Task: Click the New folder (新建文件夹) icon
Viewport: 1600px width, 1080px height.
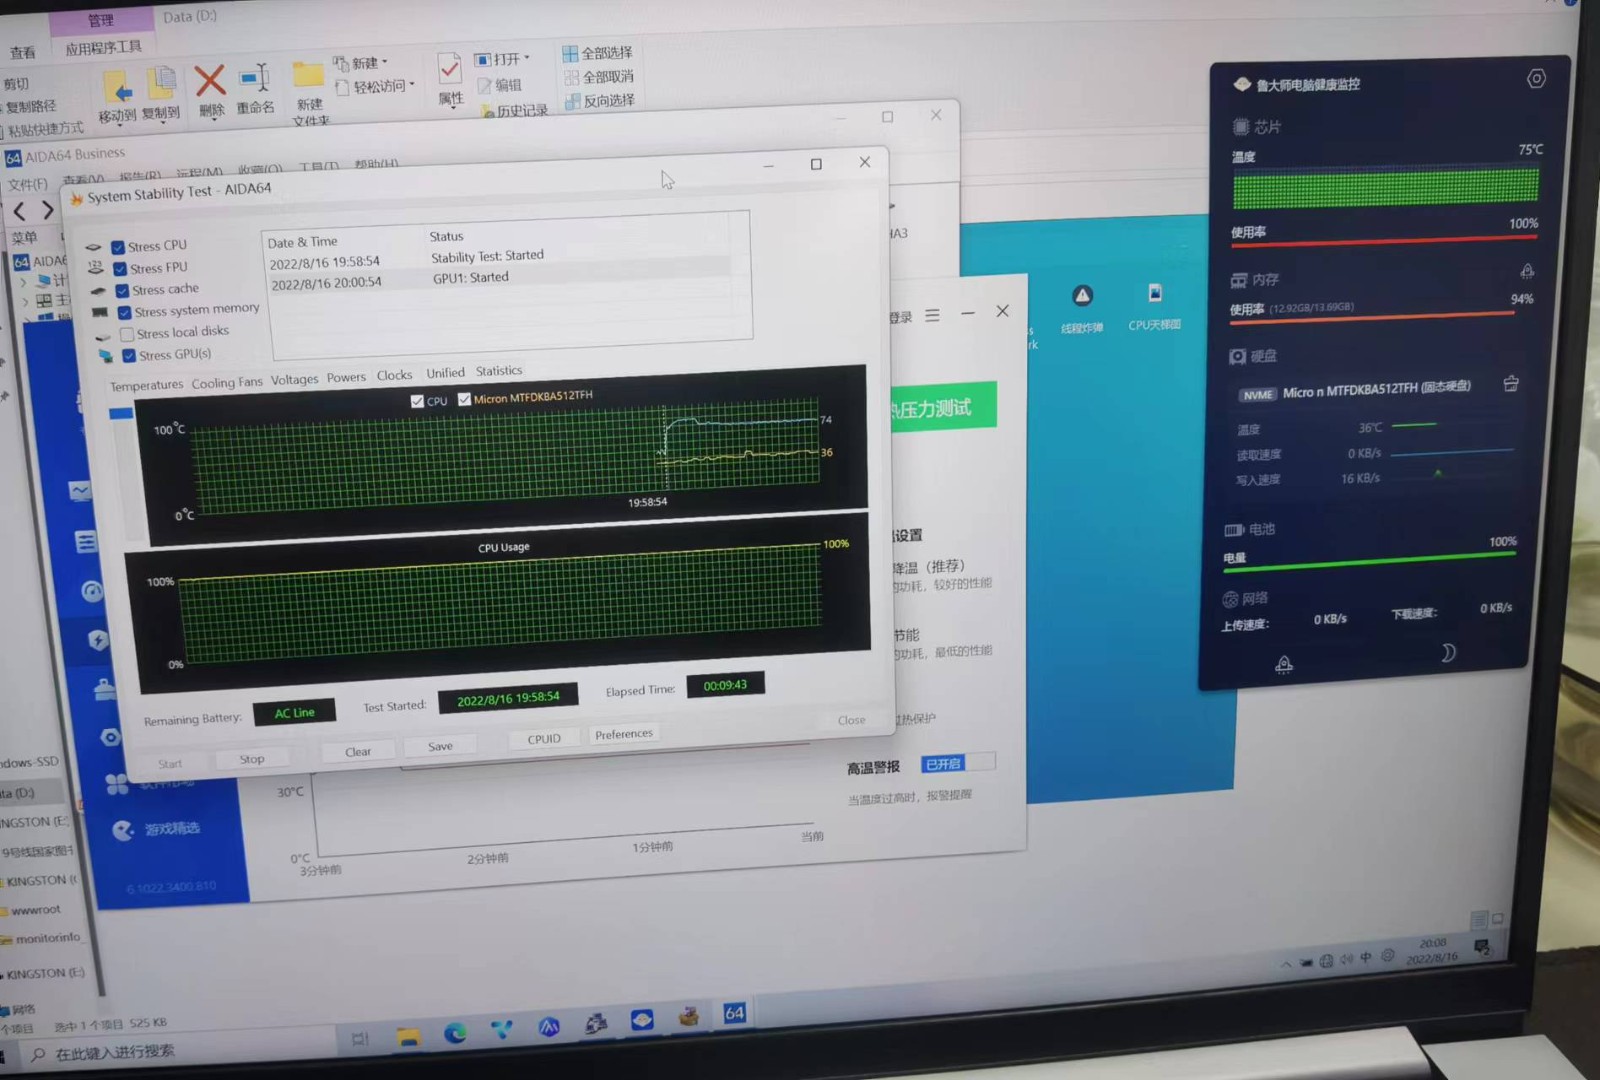Action: (x=310, y=94)
